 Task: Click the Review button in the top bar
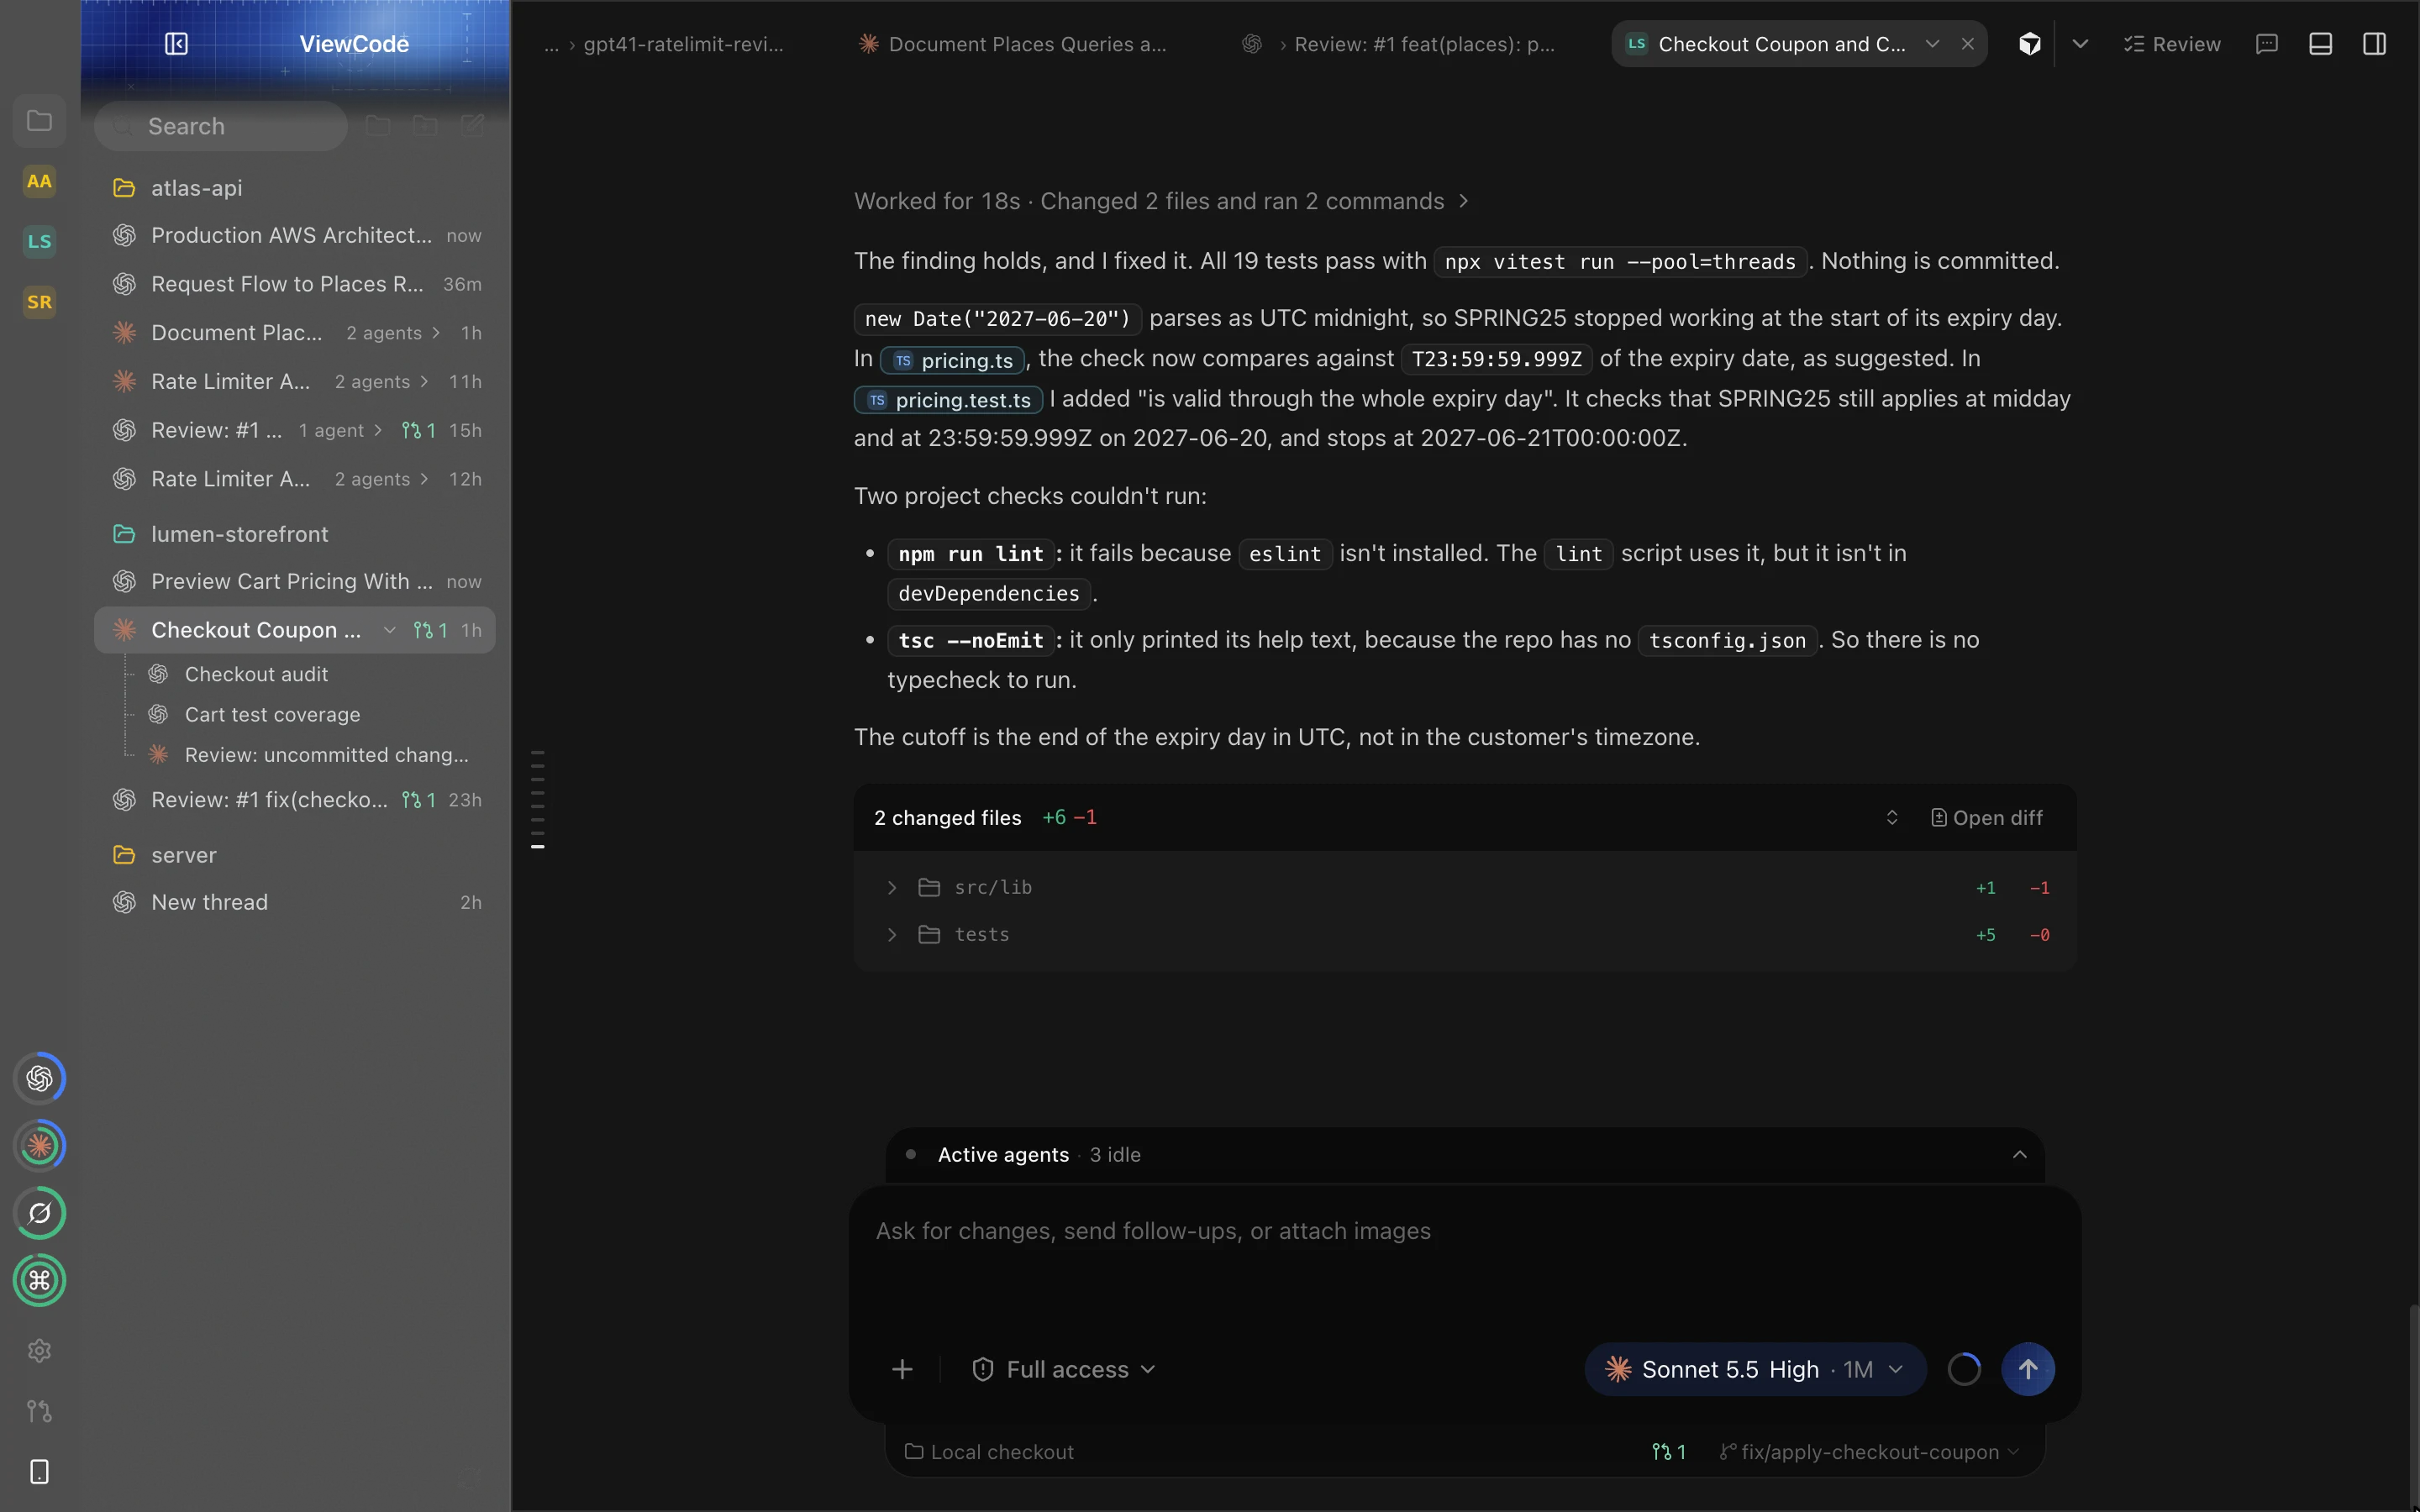pyautogui.click(x=2172, y=44)
